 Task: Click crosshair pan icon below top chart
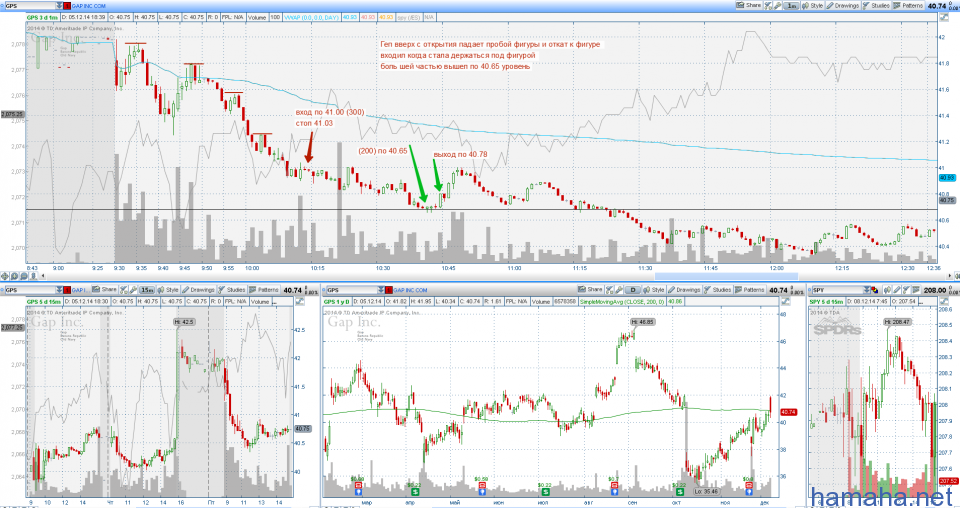[x=5, y=276]
